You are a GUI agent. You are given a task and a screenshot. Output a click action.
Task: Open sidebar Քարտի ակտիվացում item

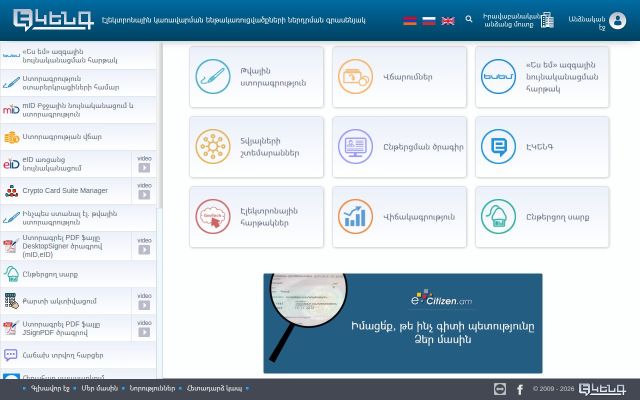(65, 301)
